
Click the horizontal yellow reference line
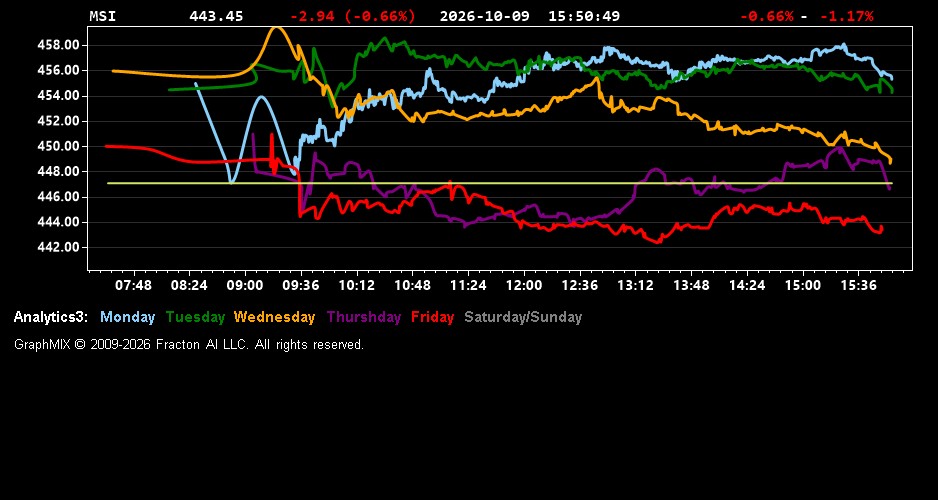(x=500, y=183)
